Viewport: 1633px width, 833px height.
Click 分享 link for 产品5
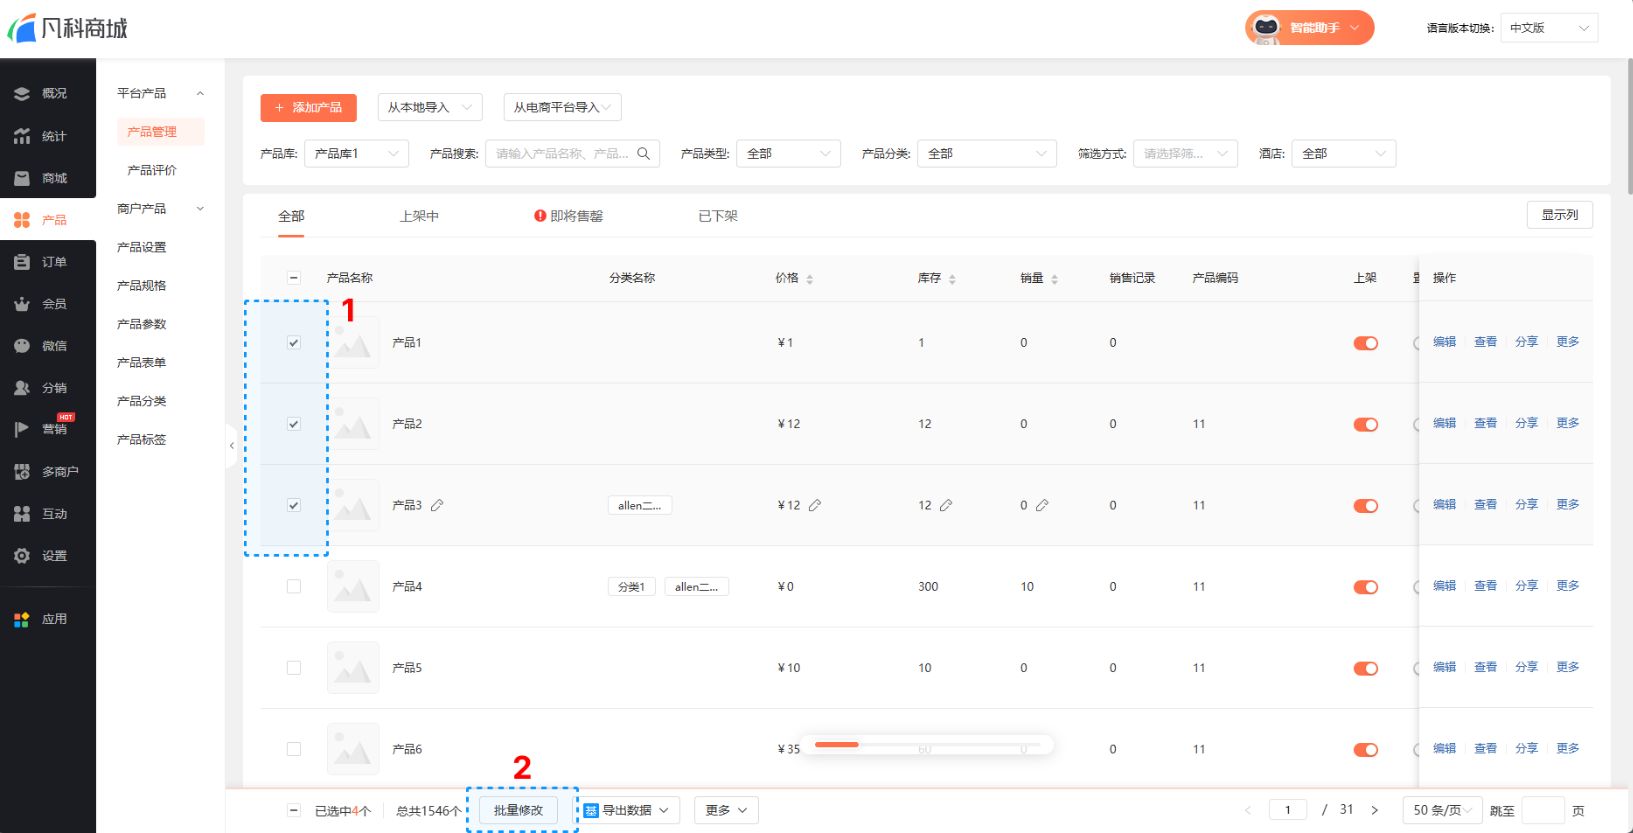coord(1526,667)
